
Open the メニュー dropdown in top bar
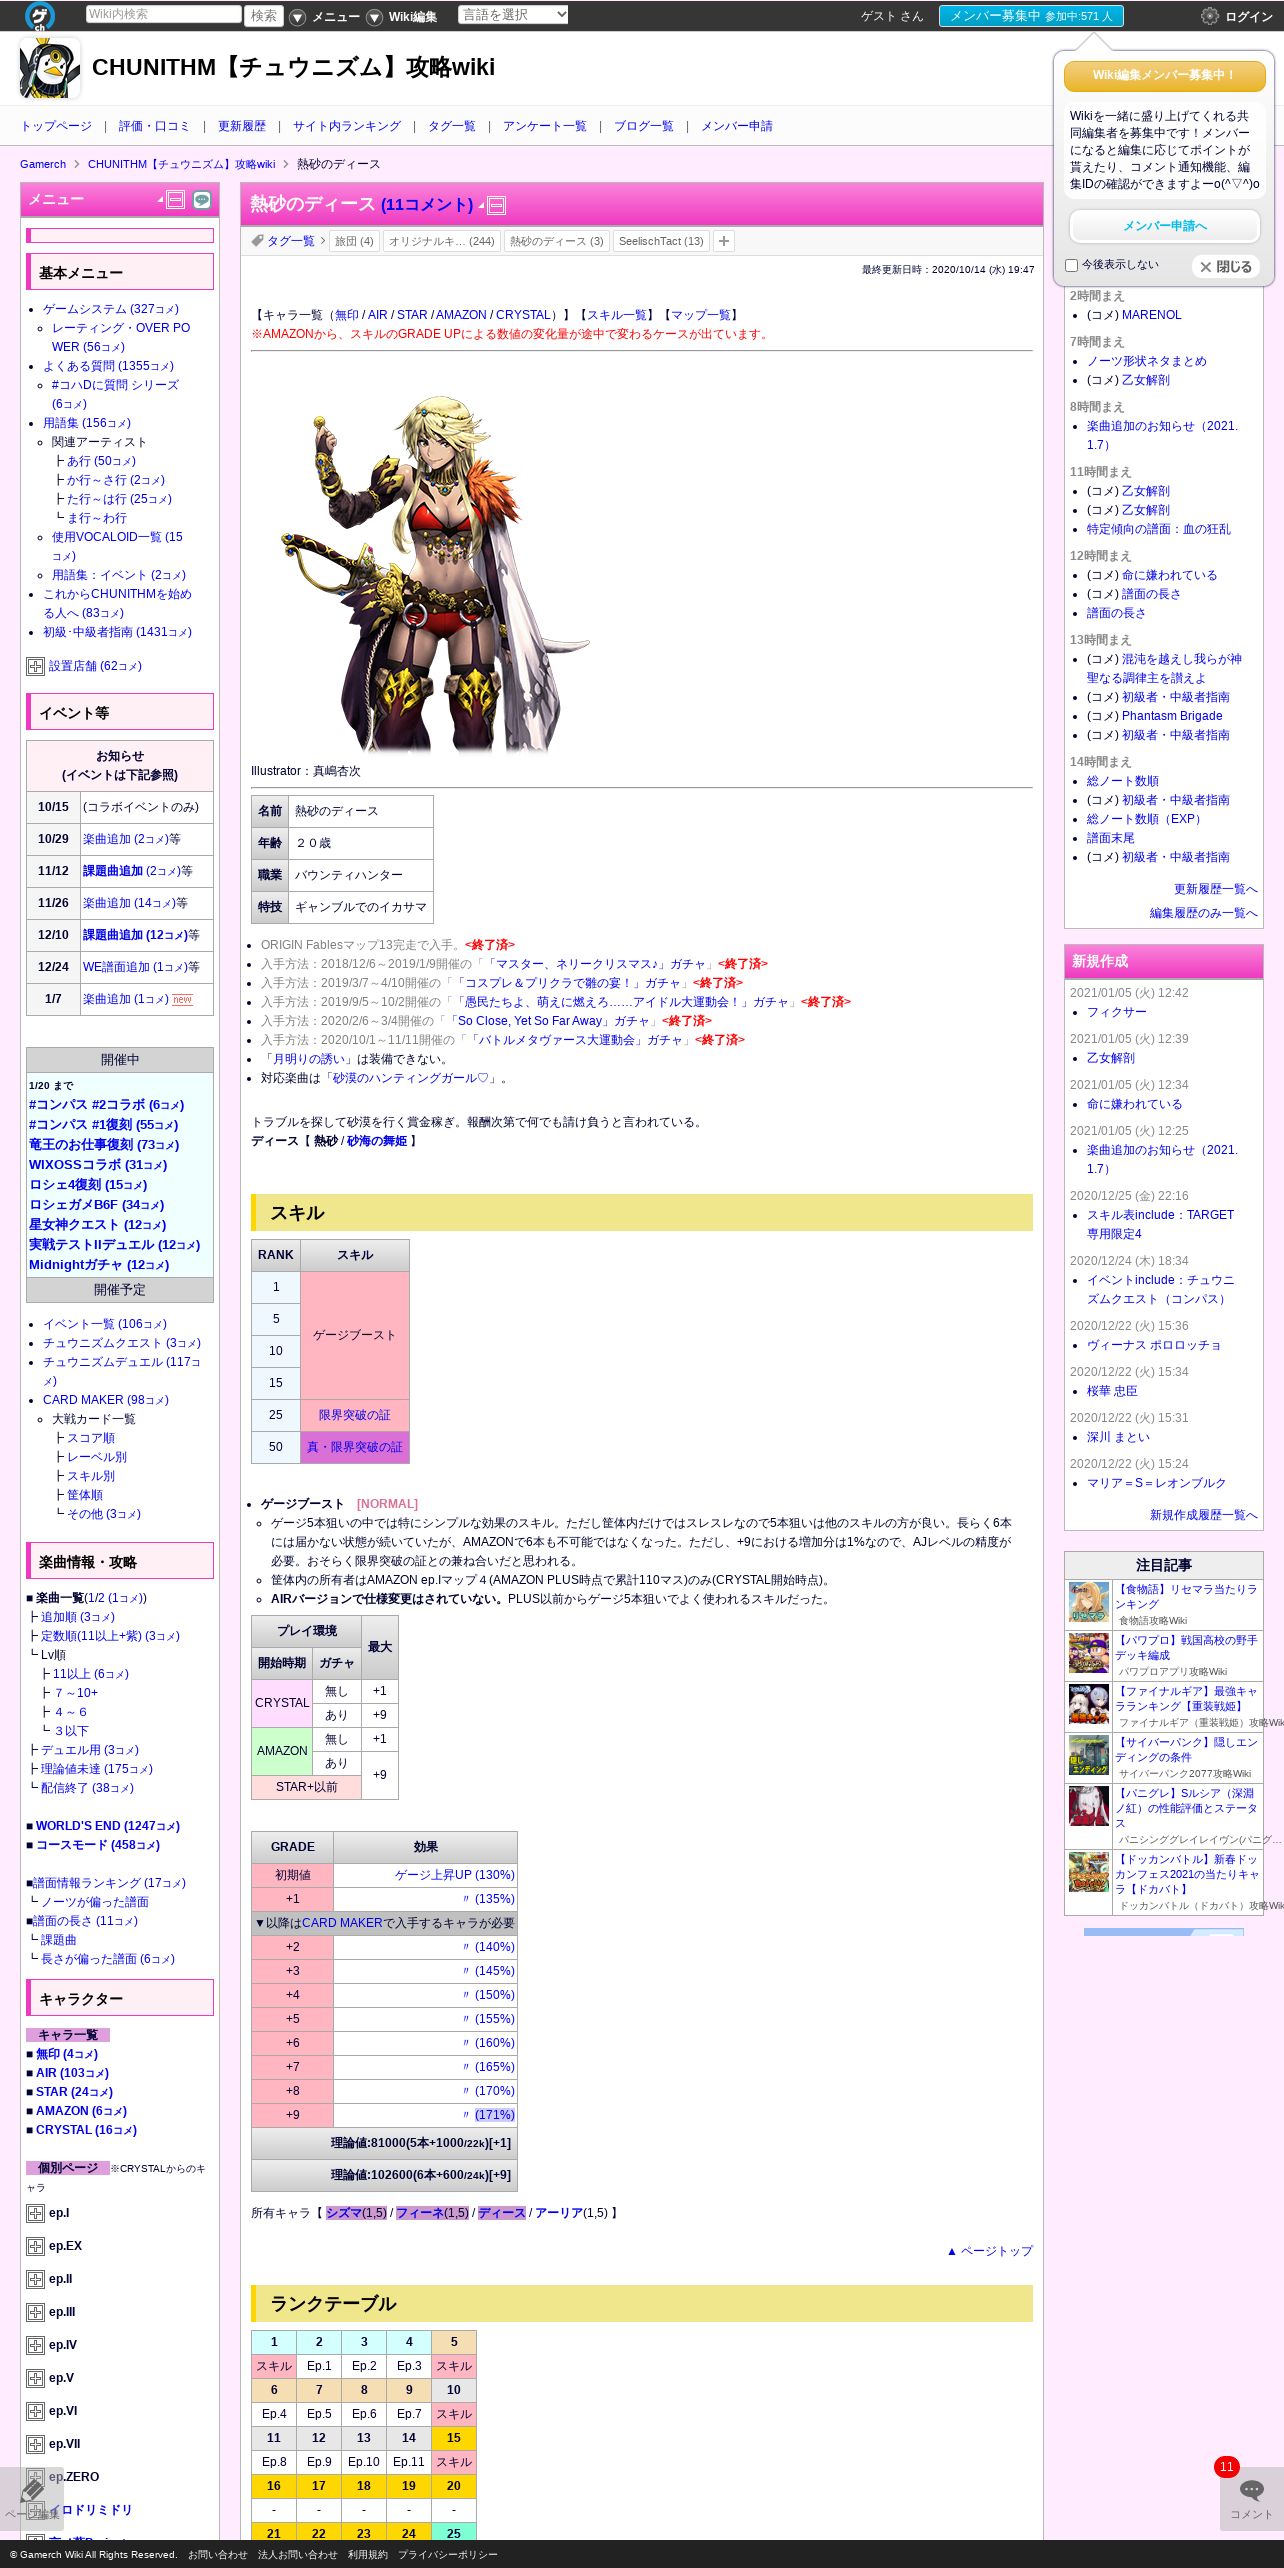click(326, 17)
